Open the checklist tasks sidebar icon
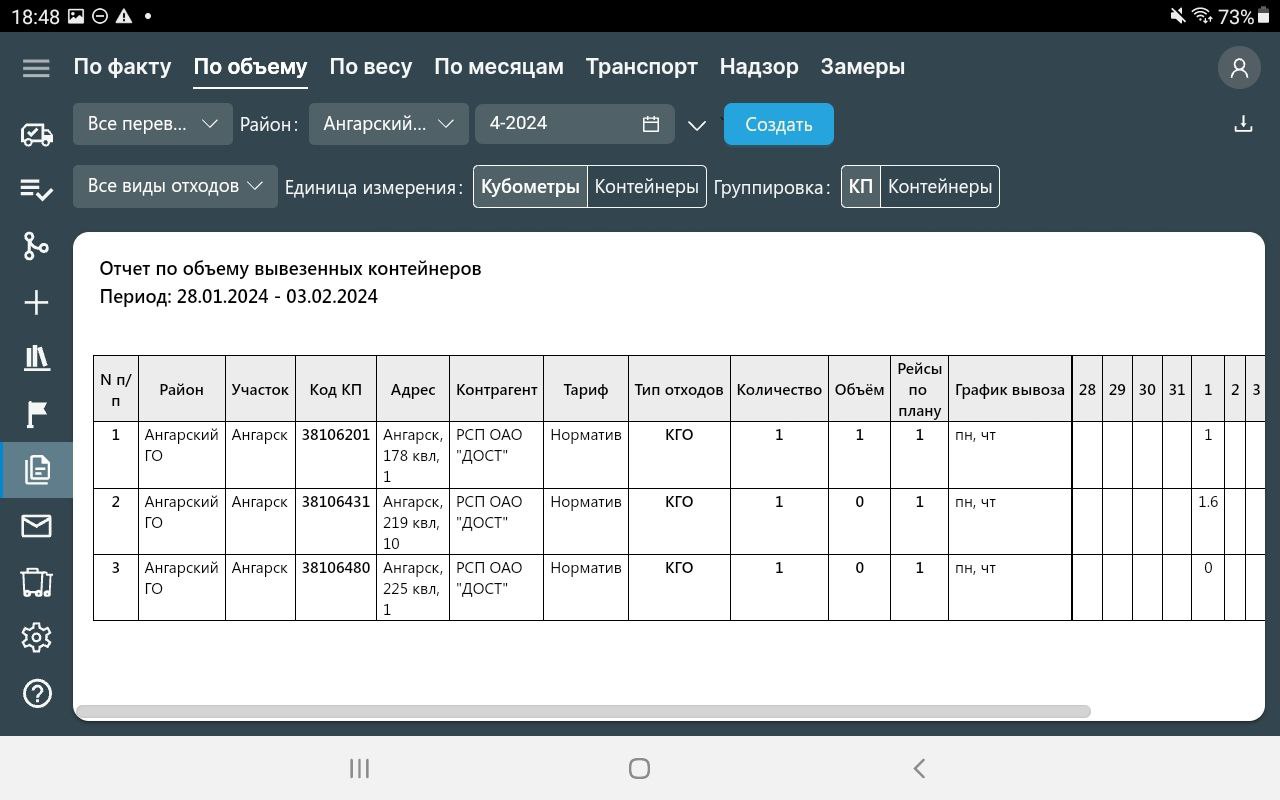Viewport: 1280px width, 800px height. click(x=36, y=190)
